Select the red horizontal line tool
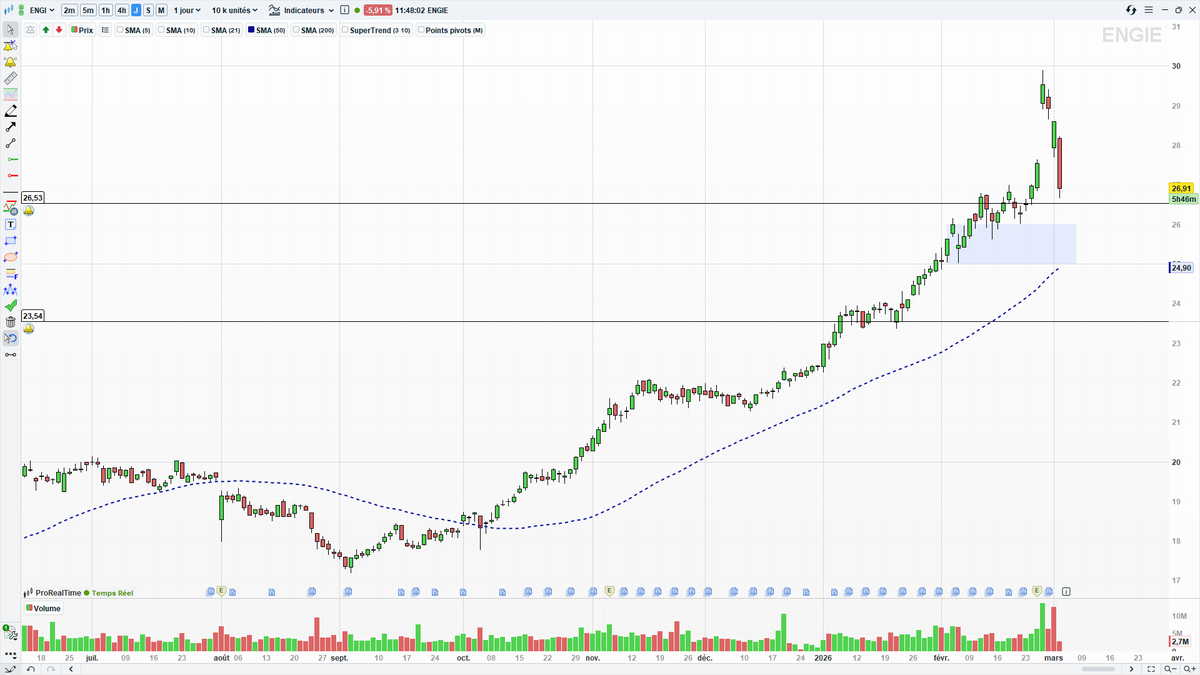This screenshot has width=1200, height=675. [x=11, y=176]
